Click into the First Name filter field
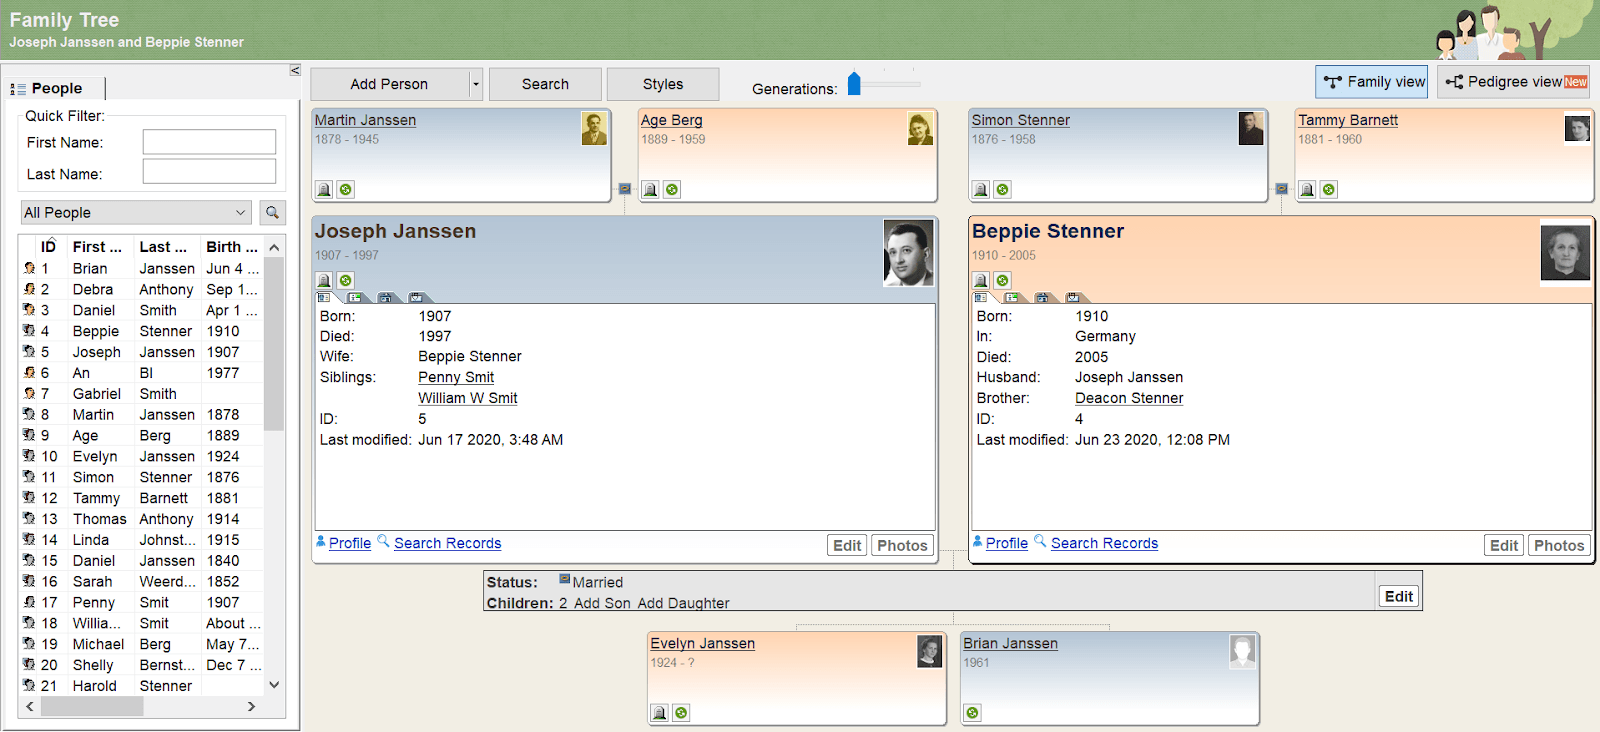Image resolution: width=1600 pixels, height=732 pixels. (x=209, y=142)
